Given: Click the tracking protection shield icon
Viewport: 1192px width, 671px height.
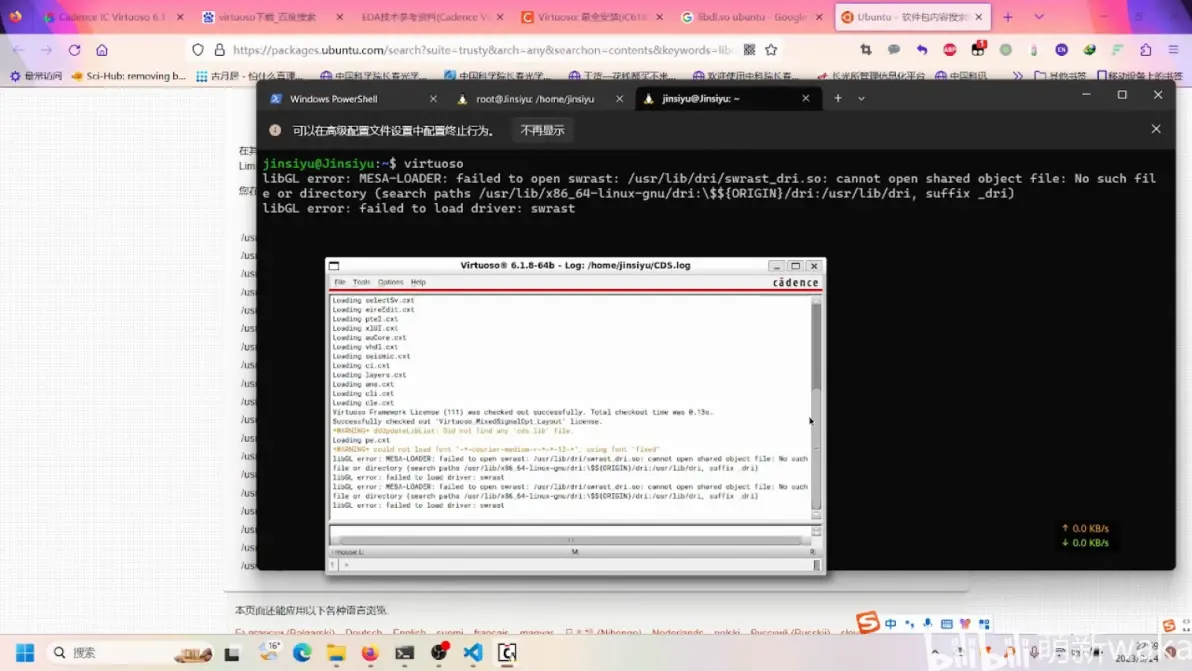Looking at the screenshot, I should point(198,50).
